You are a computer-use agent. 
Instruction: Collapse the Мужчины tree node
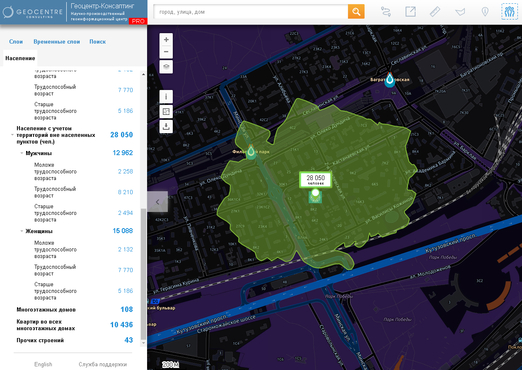22,153
